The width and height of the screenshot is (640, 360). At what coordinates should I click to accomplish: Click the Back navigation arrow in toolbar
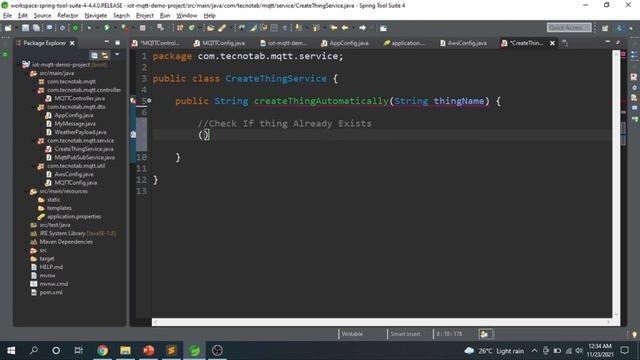click(x=345, y=28)
